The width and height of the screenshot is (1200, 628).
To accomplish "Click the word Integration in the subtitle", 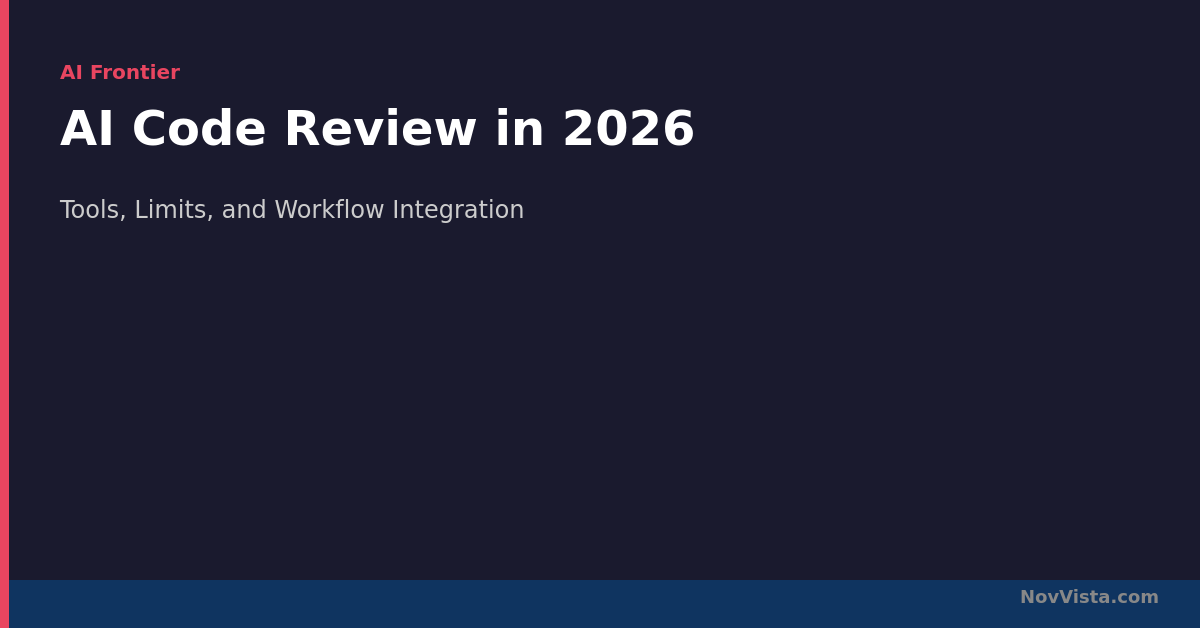I will (458, 211).
